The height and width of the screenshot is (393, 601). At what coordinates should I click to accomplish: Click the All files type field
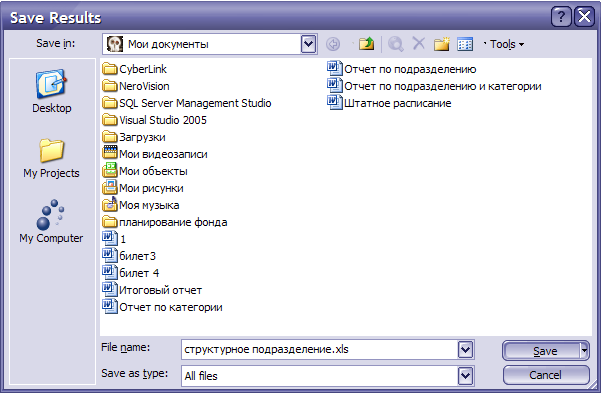point(319,376)
